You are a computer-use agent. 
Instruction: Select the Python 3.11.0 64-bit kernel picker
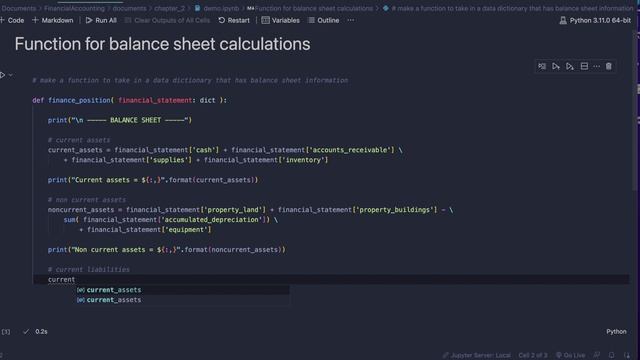point(595,20)
